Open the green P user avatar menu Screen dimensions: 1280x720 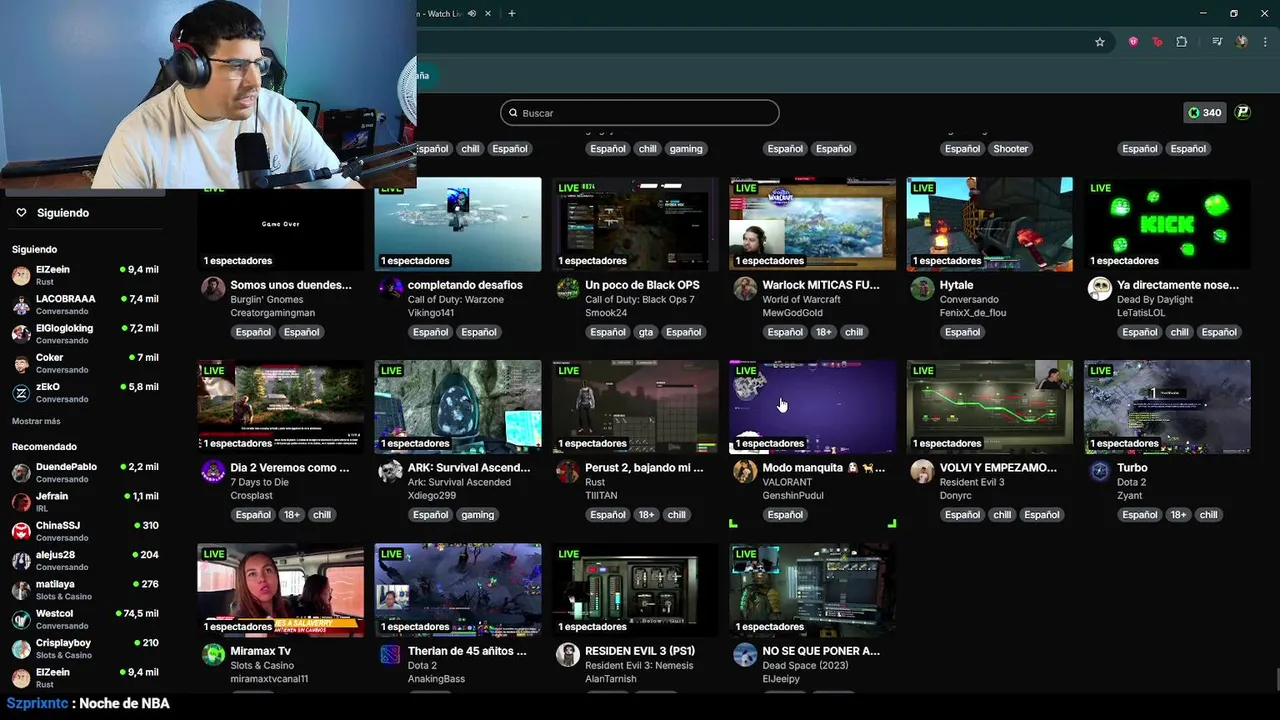[1243, 112]
